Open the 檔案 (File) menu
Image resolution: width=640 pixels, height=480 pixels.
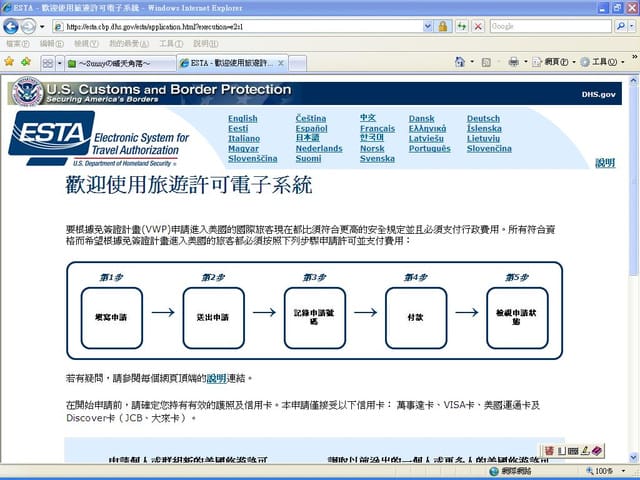click(x=16, y=44)
